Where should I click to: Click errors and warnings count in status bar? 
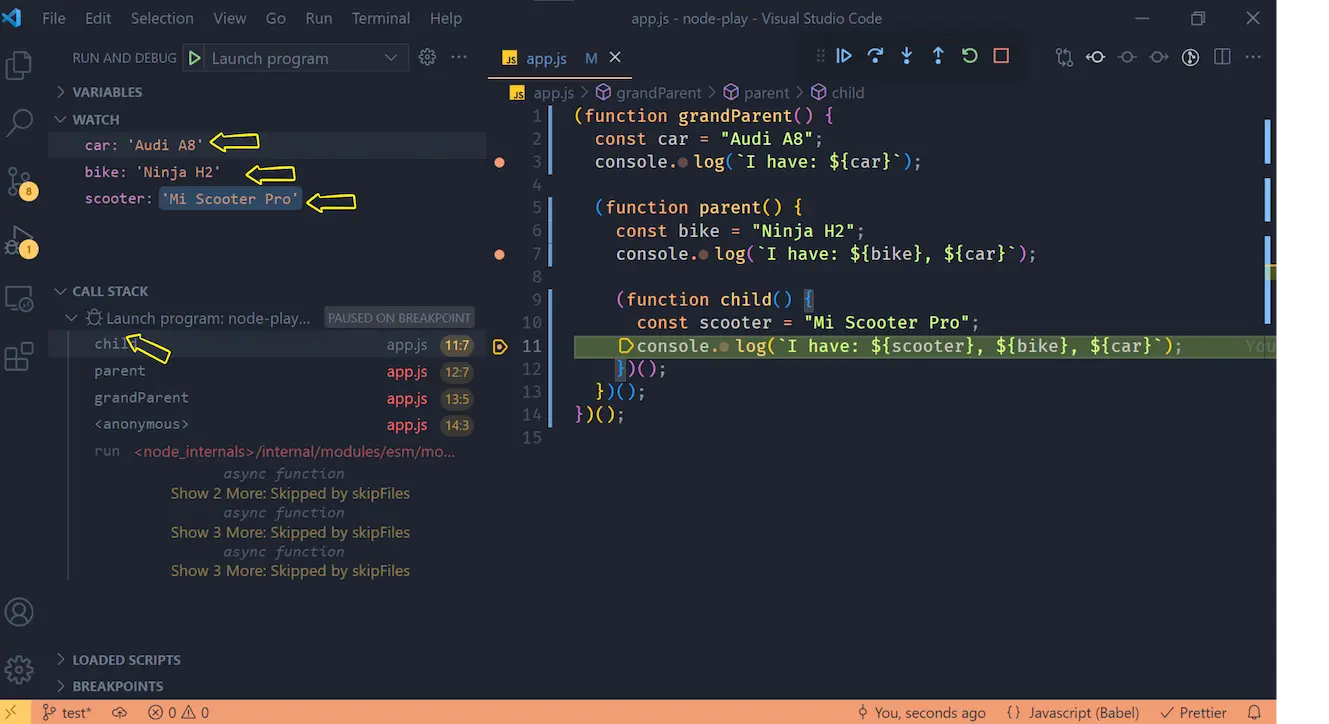(178, 712)
